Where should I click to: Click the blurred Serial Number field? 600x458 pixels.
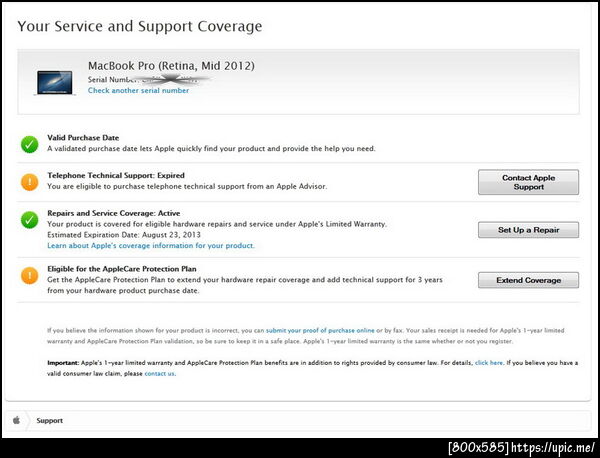coord(148,80)
